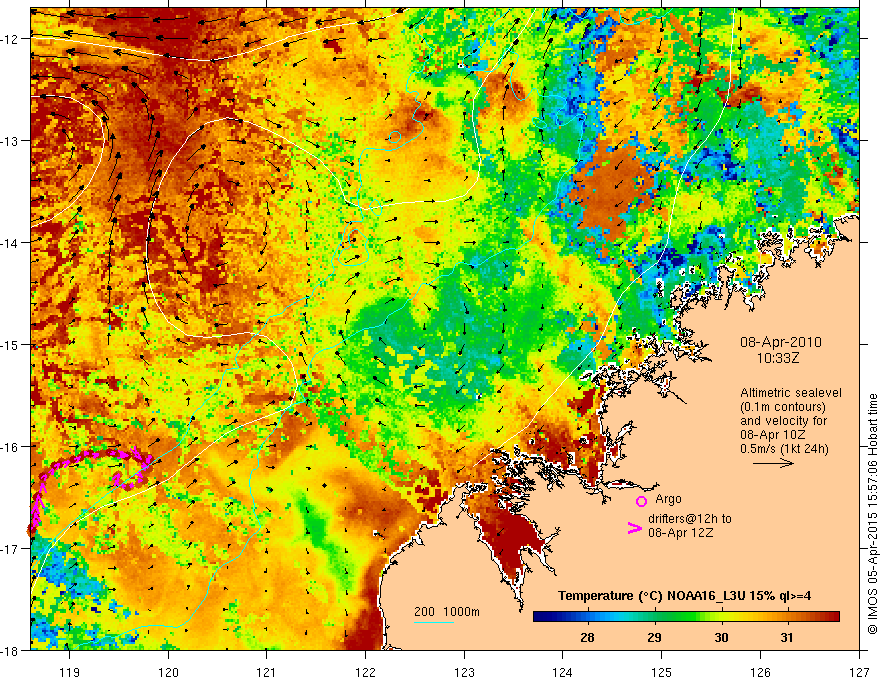This screenshot has height=680, width=880.
Task: Click the longitude axis label 119
Action: (70, 672)
